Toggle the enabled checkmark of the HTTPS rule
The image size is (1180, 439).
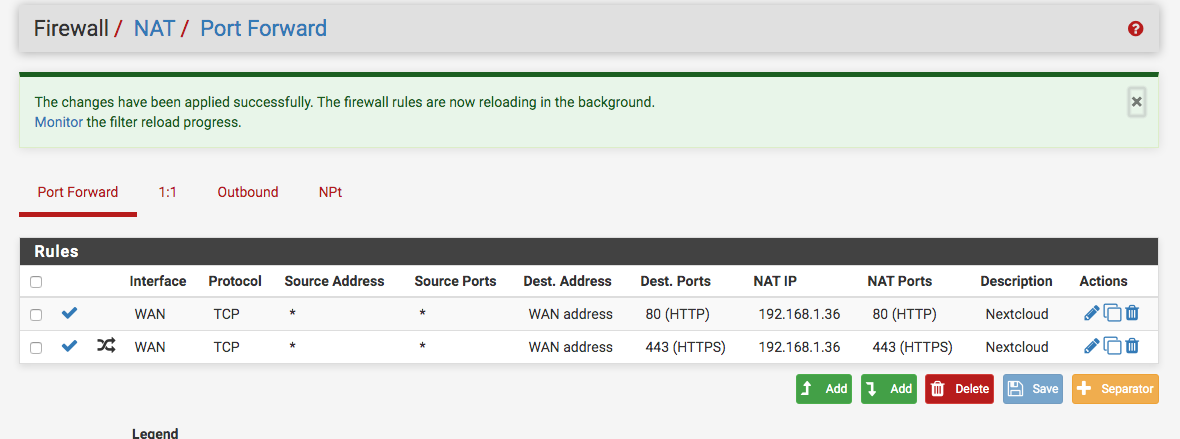coord(69,346)
